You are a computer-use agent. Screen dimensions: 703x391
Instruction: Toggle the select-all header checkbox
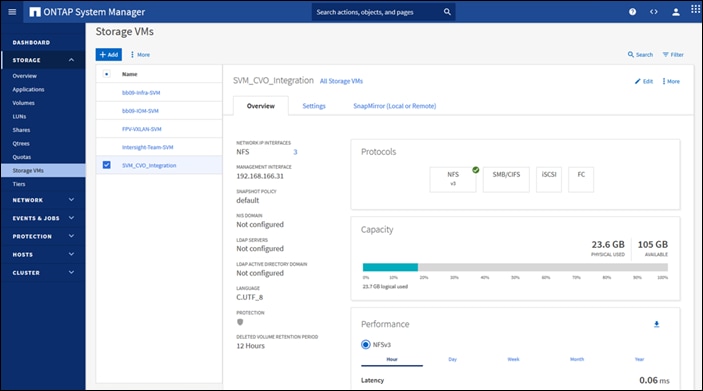pos(106,74)
